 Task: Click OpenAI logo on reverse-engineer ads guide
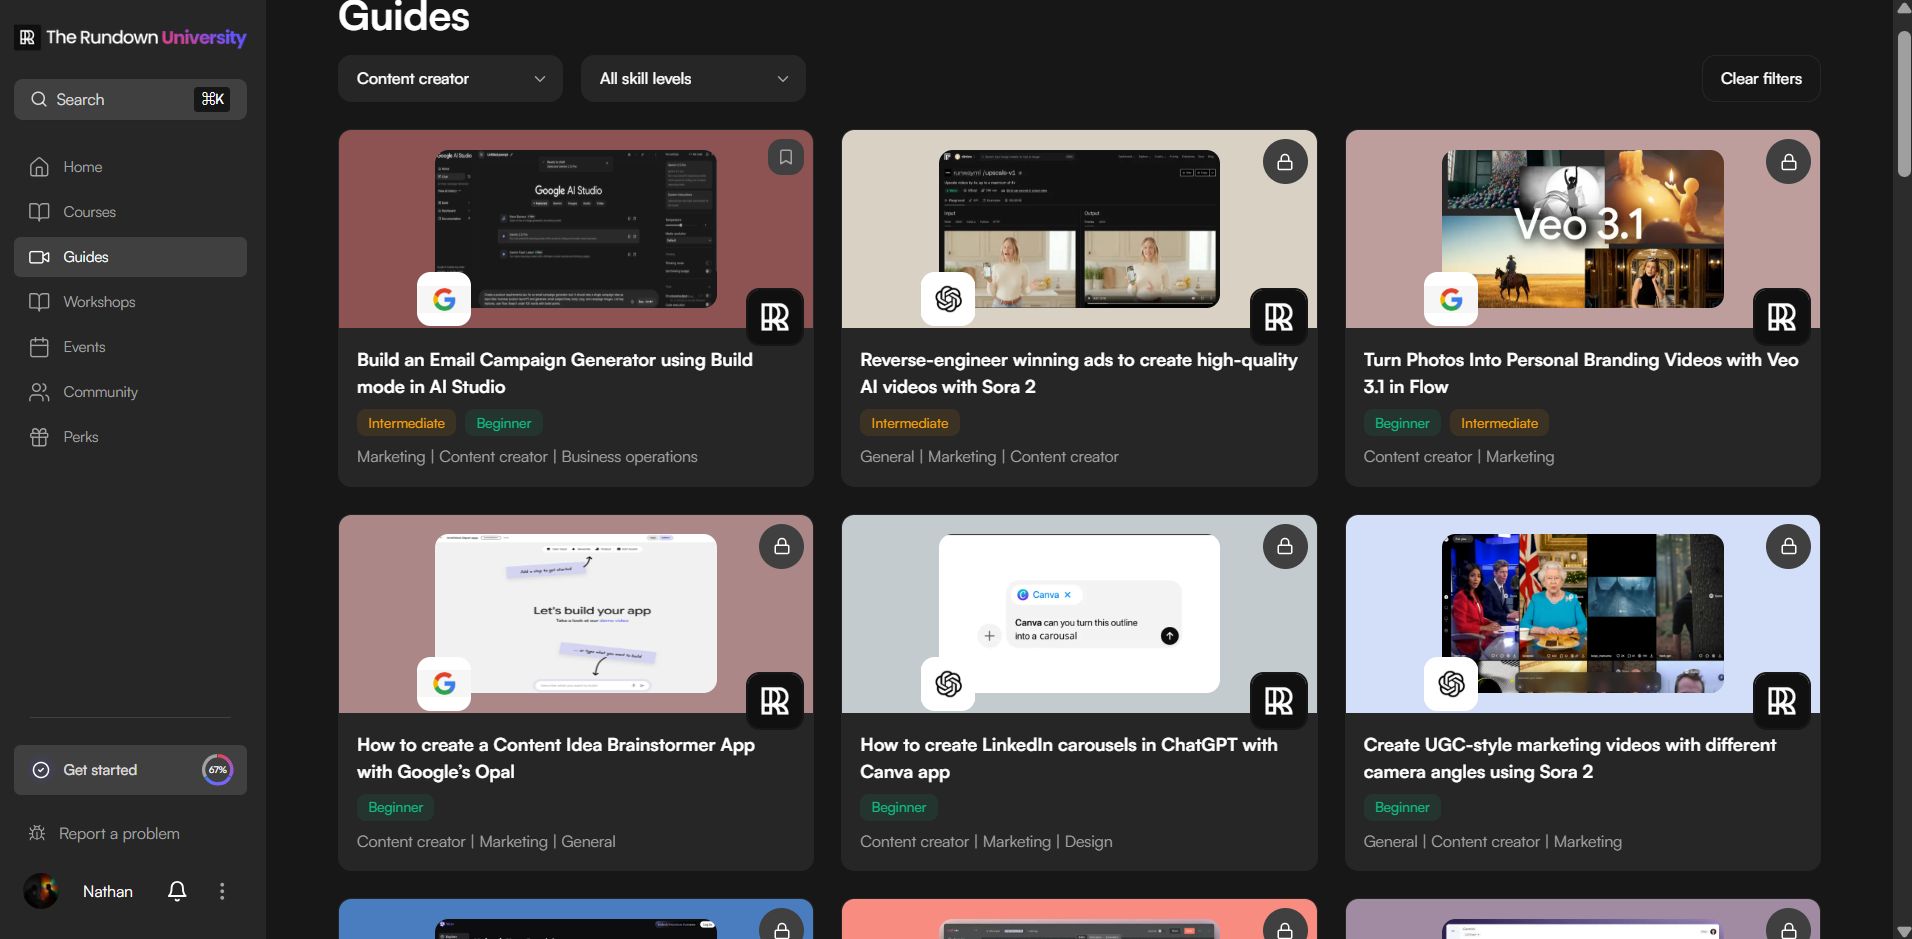tap(948, 299)
